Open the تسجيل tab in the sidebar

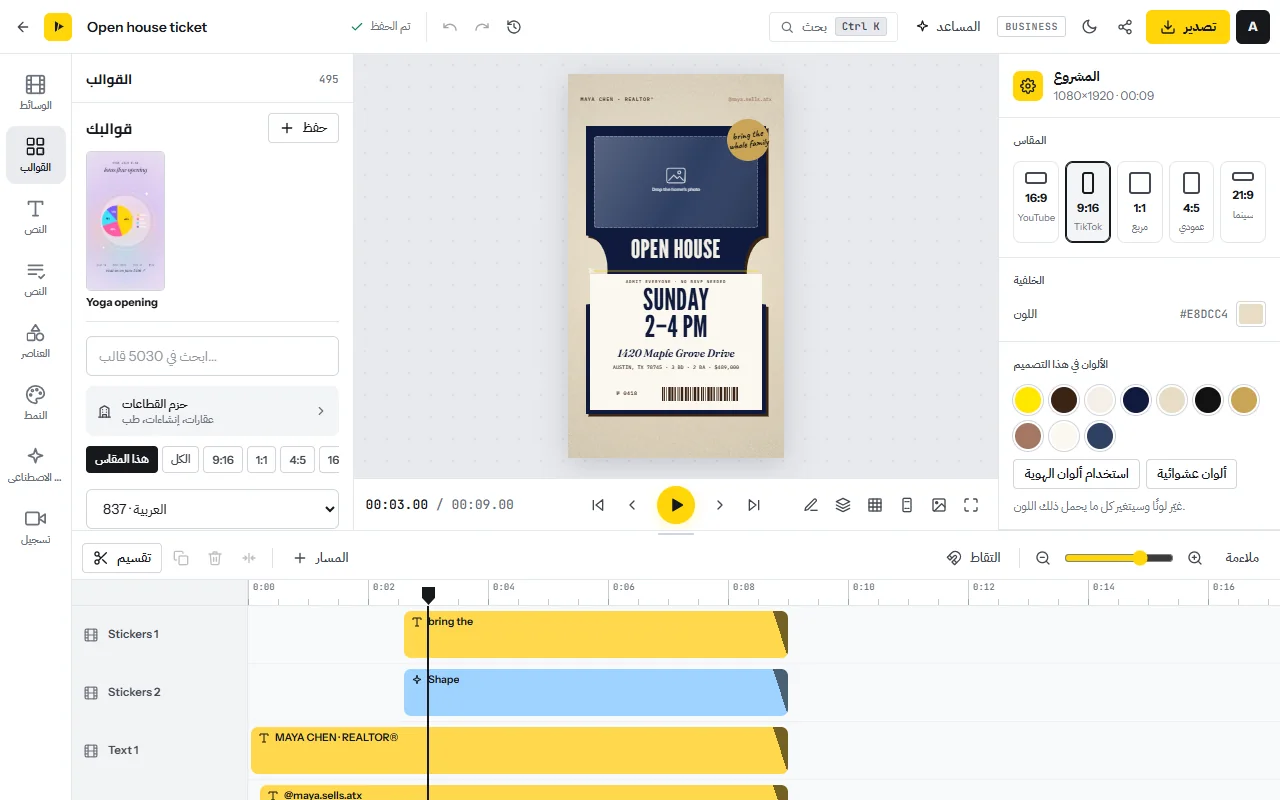pos(36,527)
